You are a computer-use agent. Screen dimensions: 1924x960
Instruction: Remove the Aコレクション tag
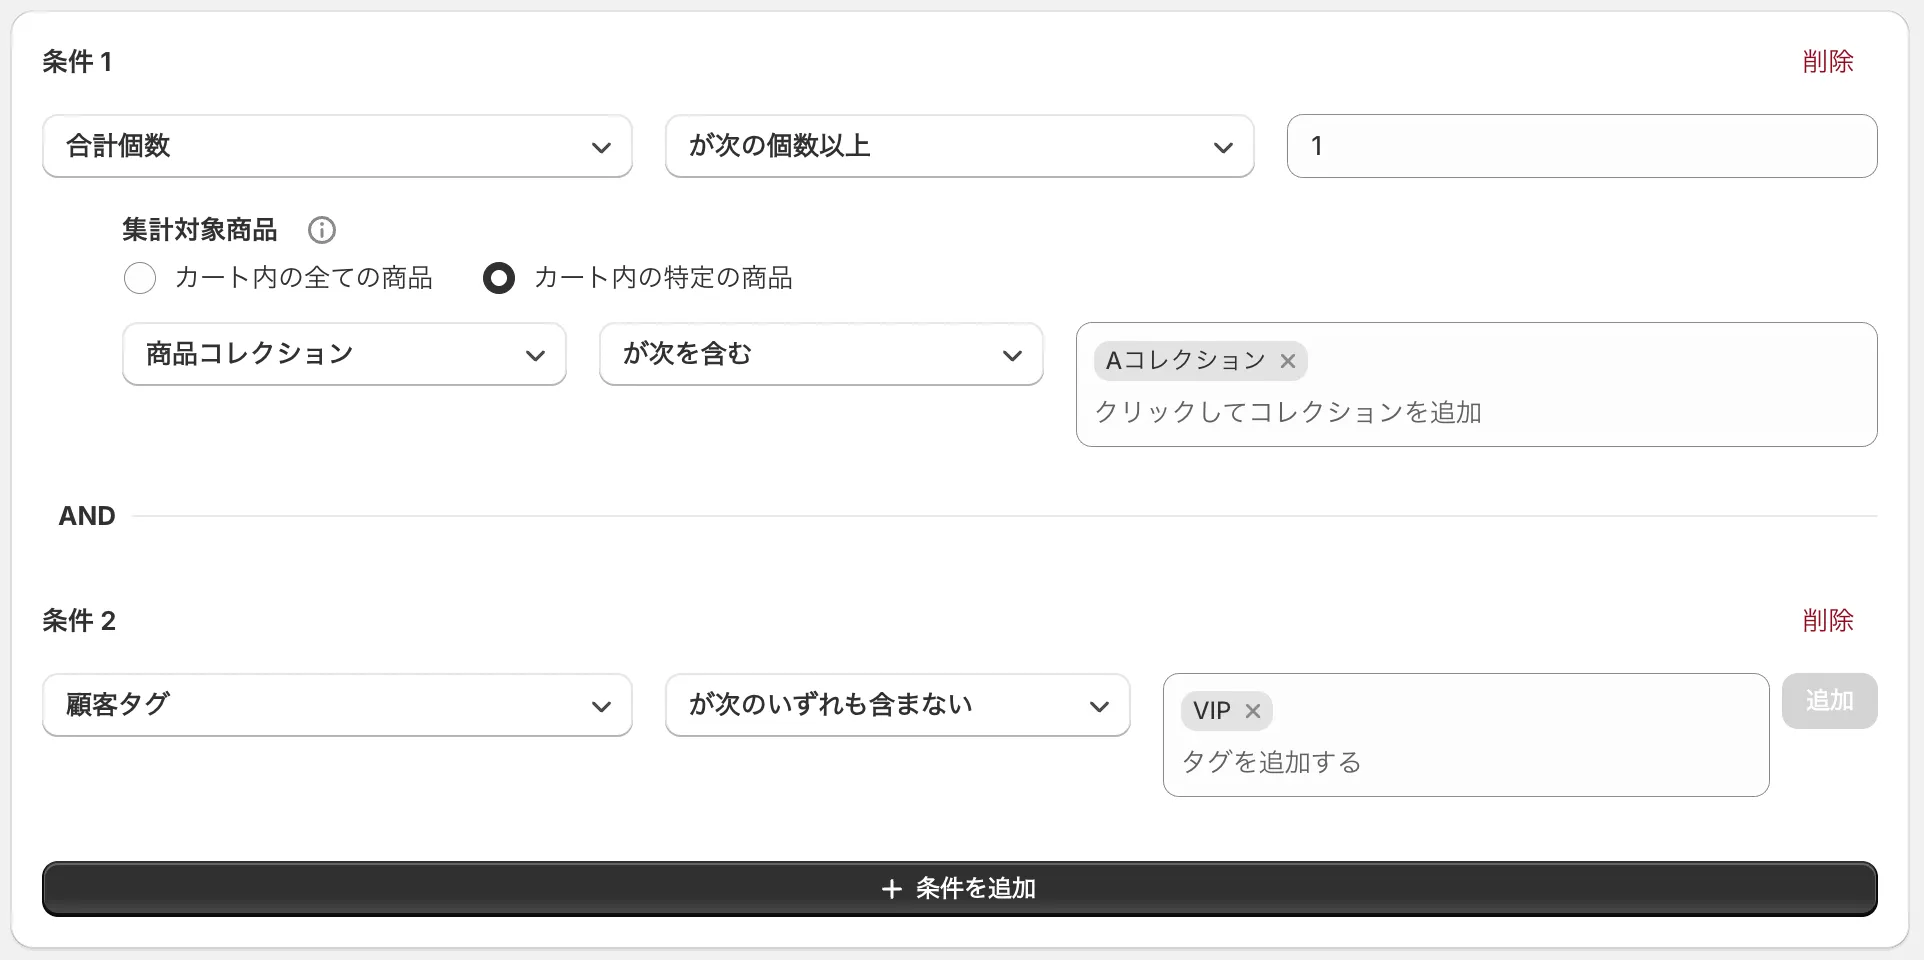(x=1288, y=361)
